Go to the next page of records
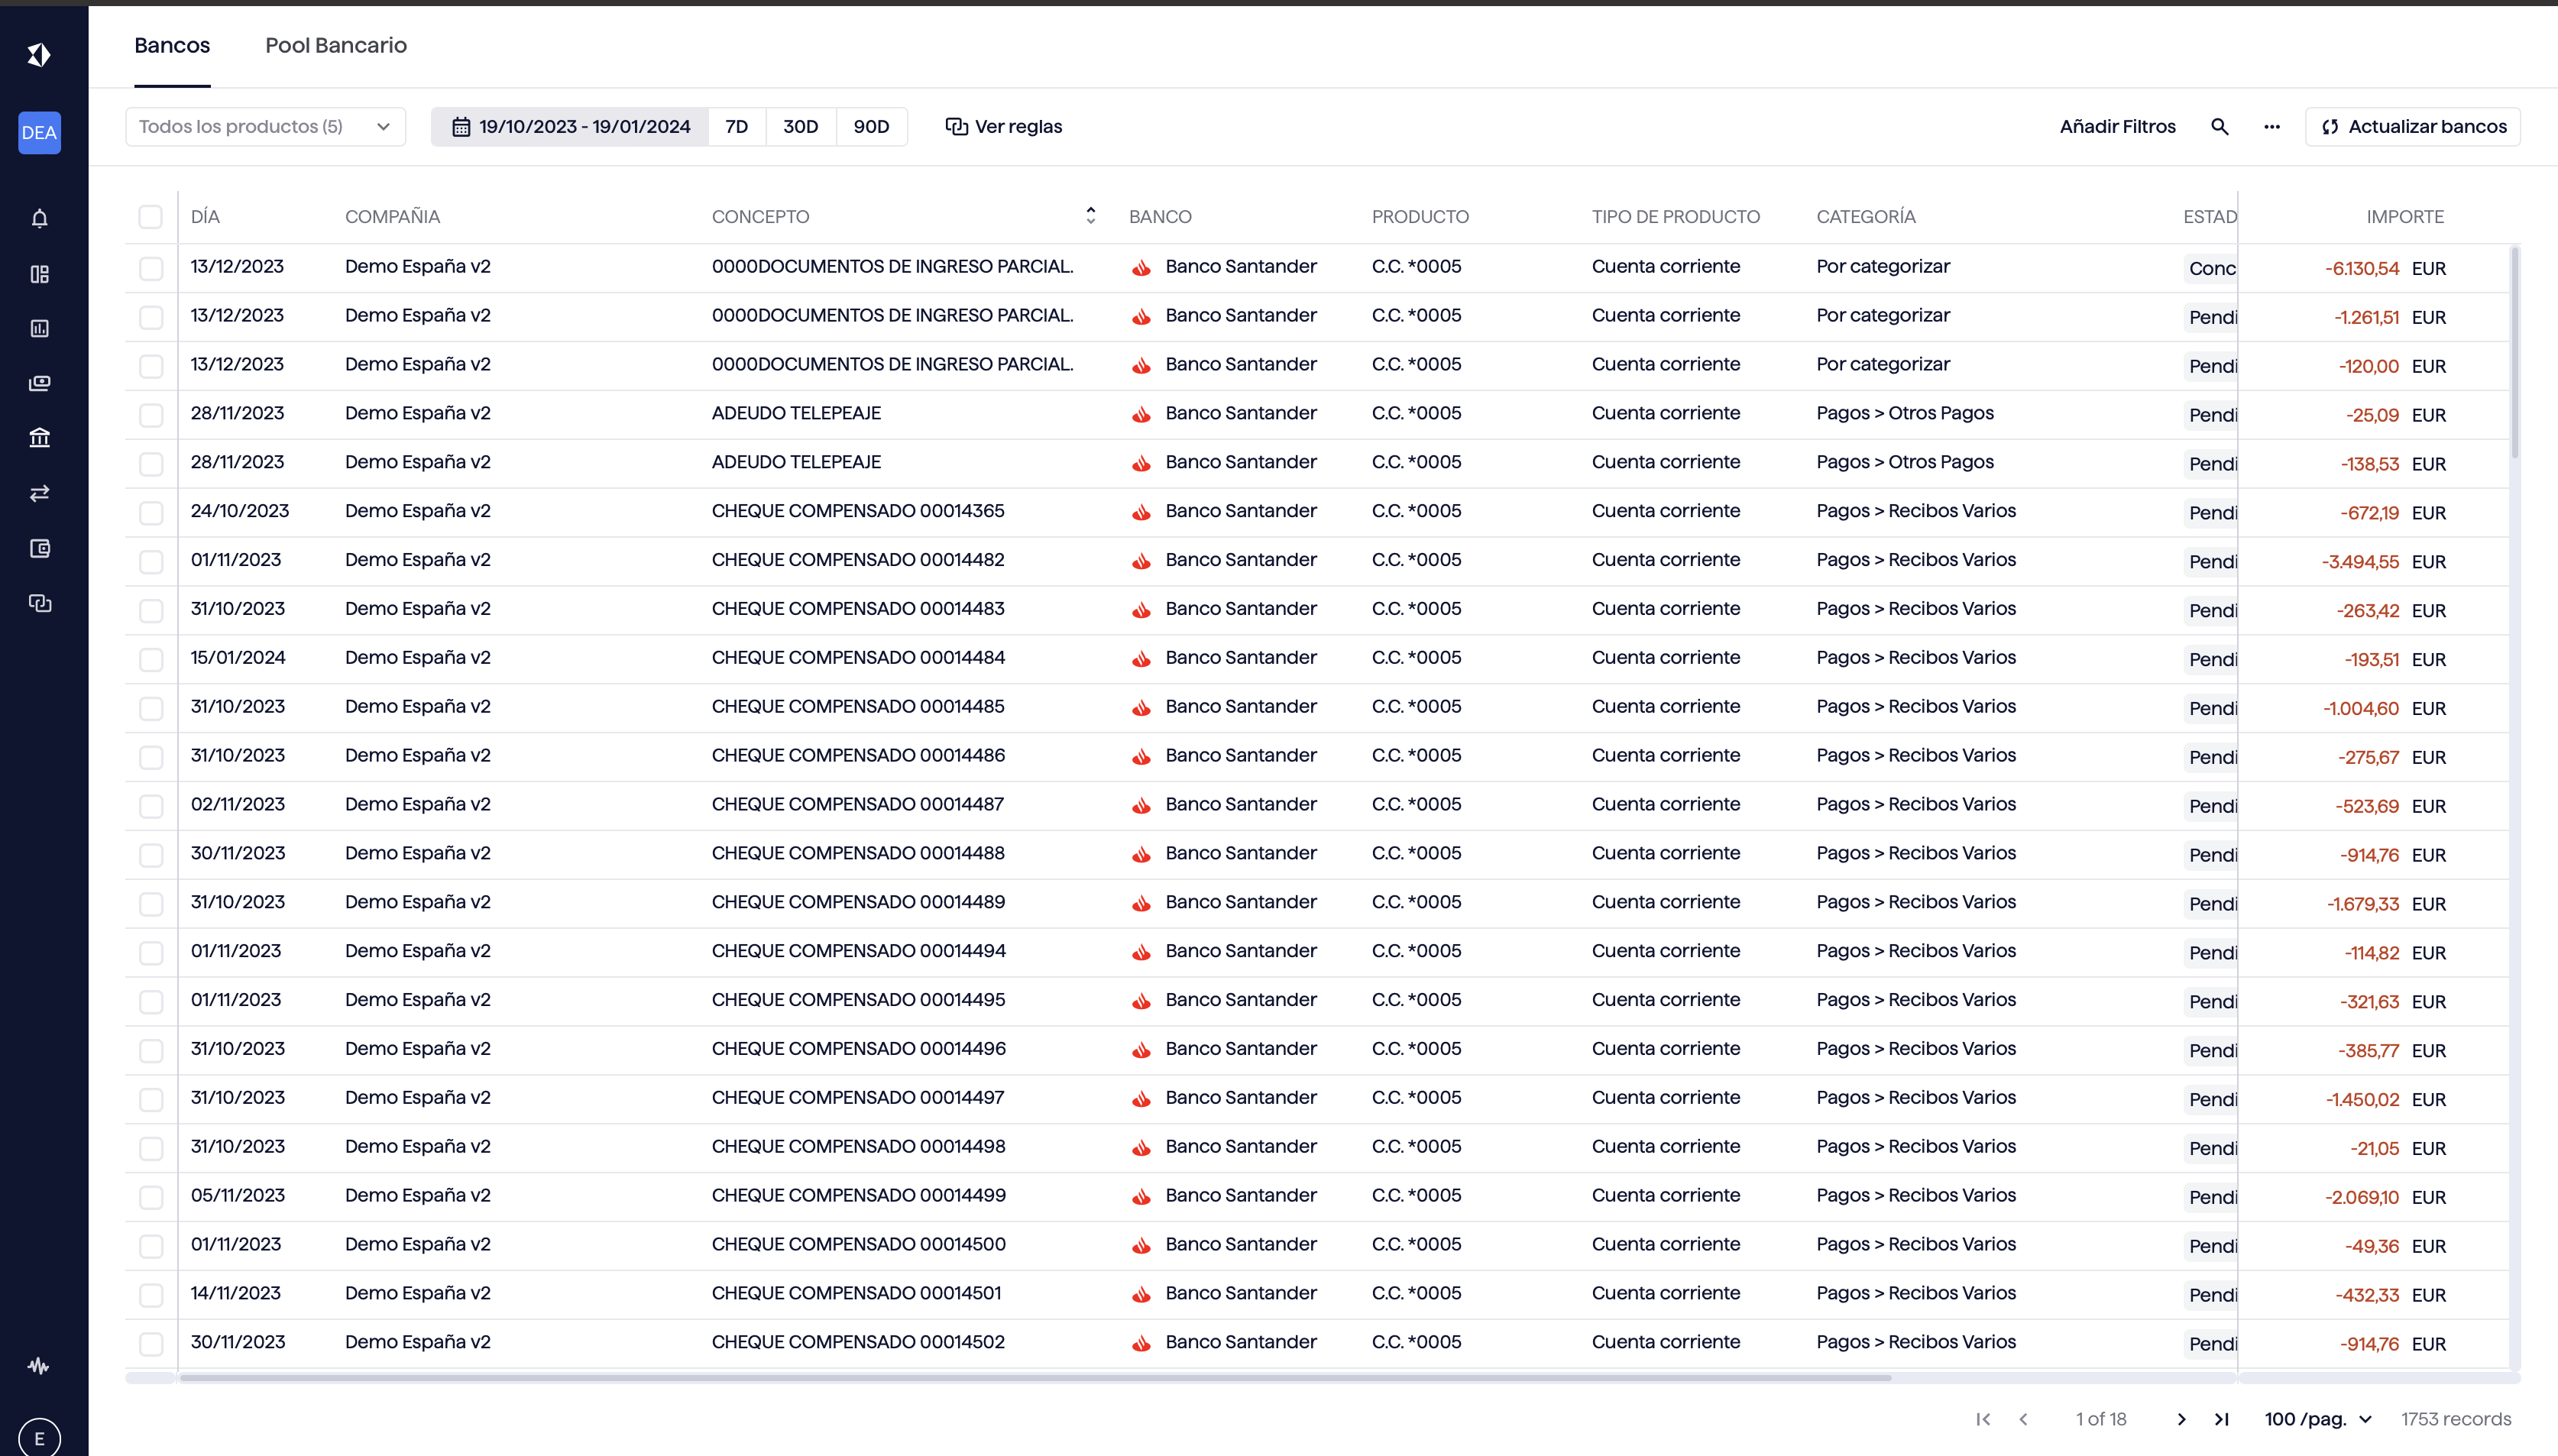 (2181, 1419)
